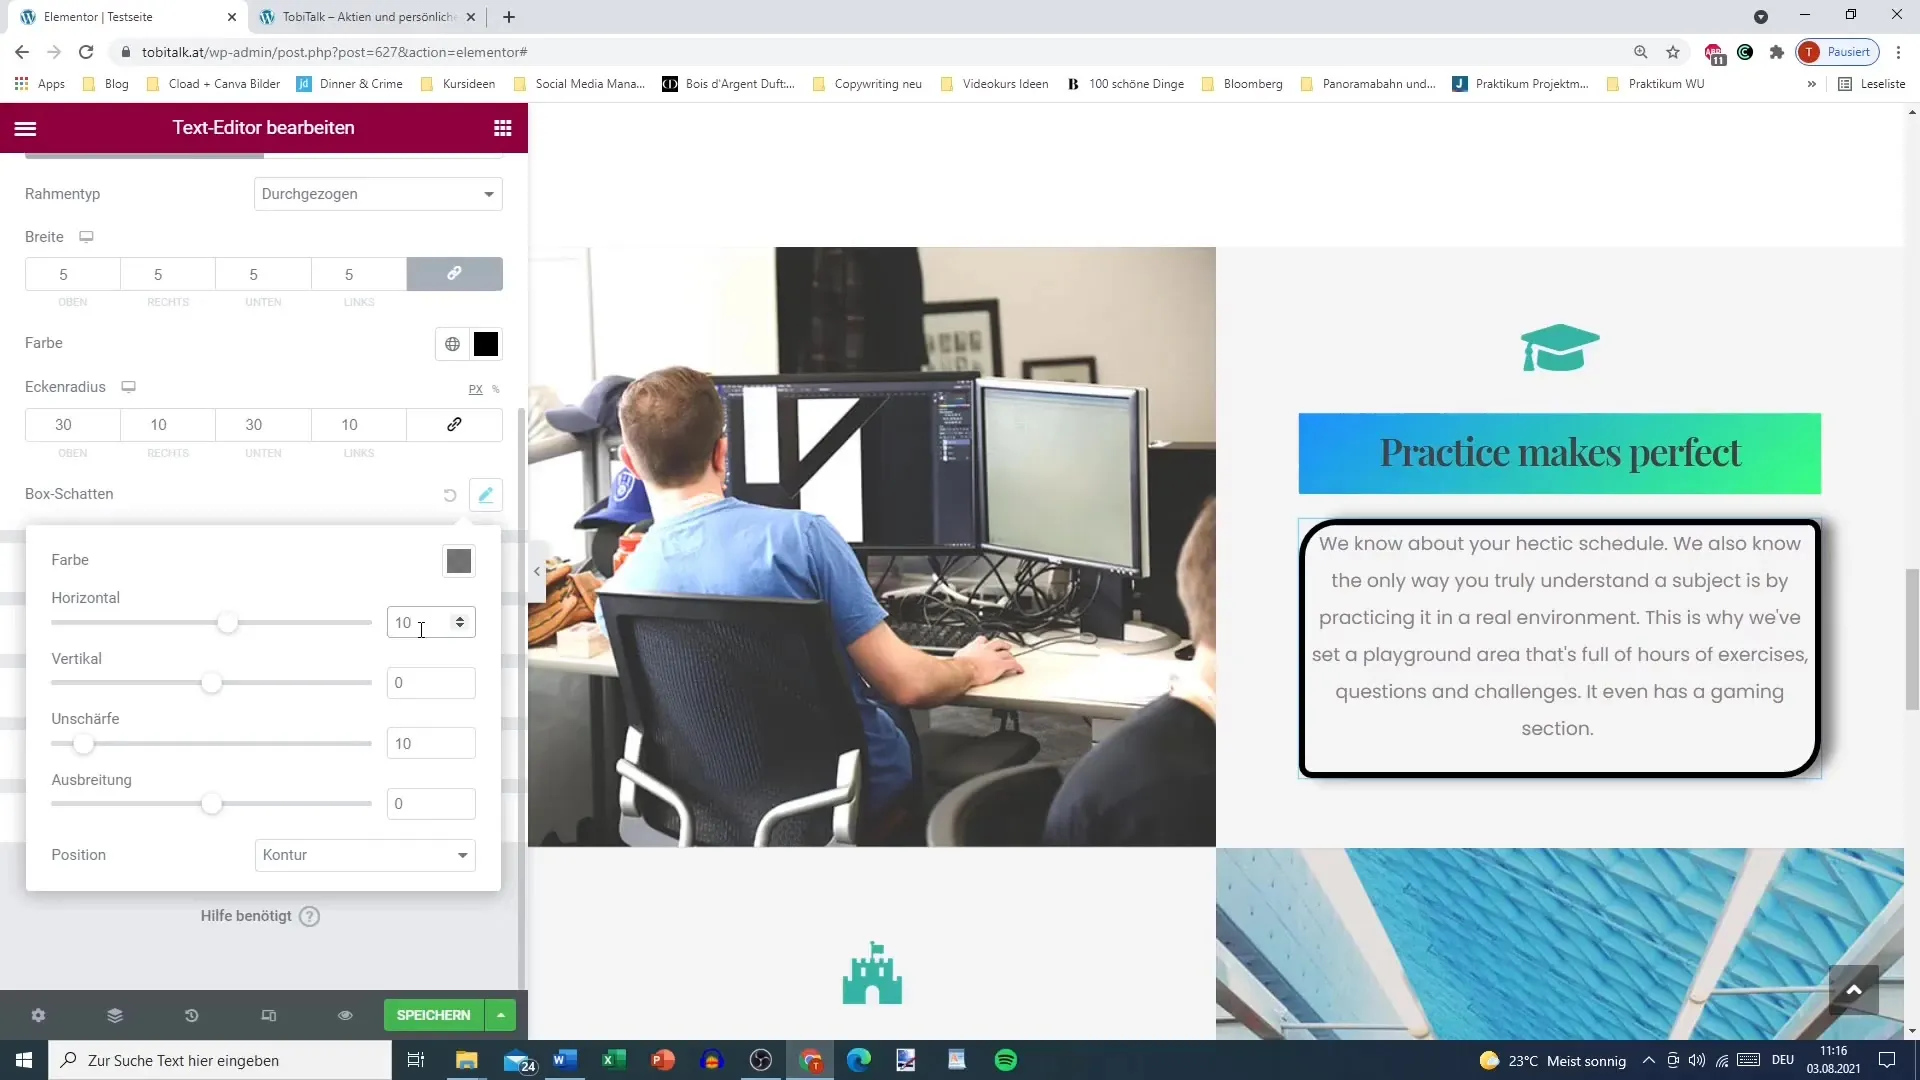Click the border radius PX unit toggle
Image resolution: width=1920 pixels, height=1080 pixels.
(476, 388)
